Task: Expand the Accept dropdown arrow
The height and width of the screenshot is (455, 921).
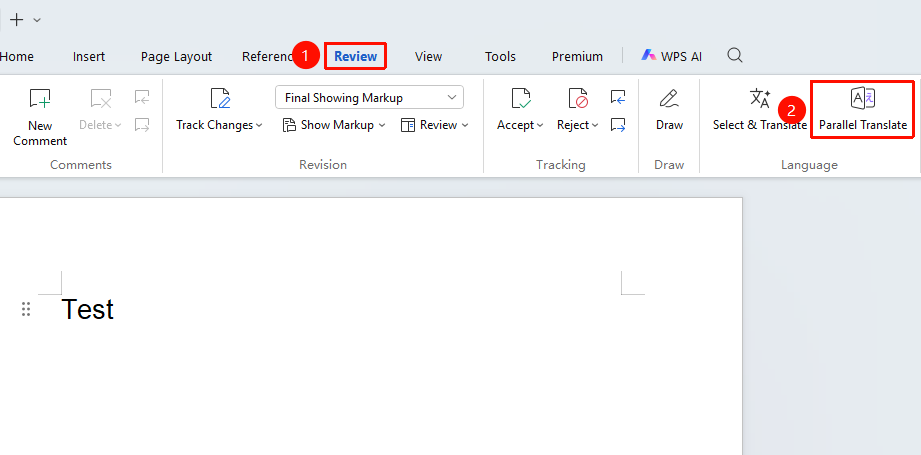Action: coord(540,125)
